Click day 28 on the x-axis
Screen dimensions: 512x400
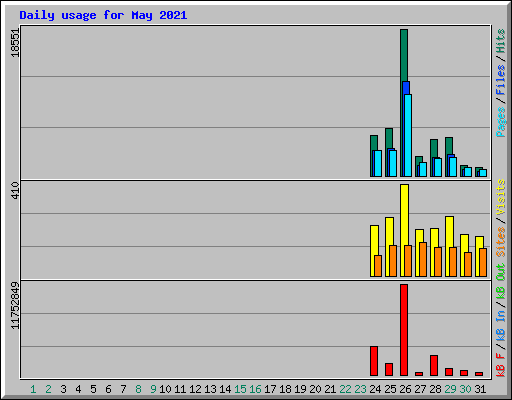(435, 389)
